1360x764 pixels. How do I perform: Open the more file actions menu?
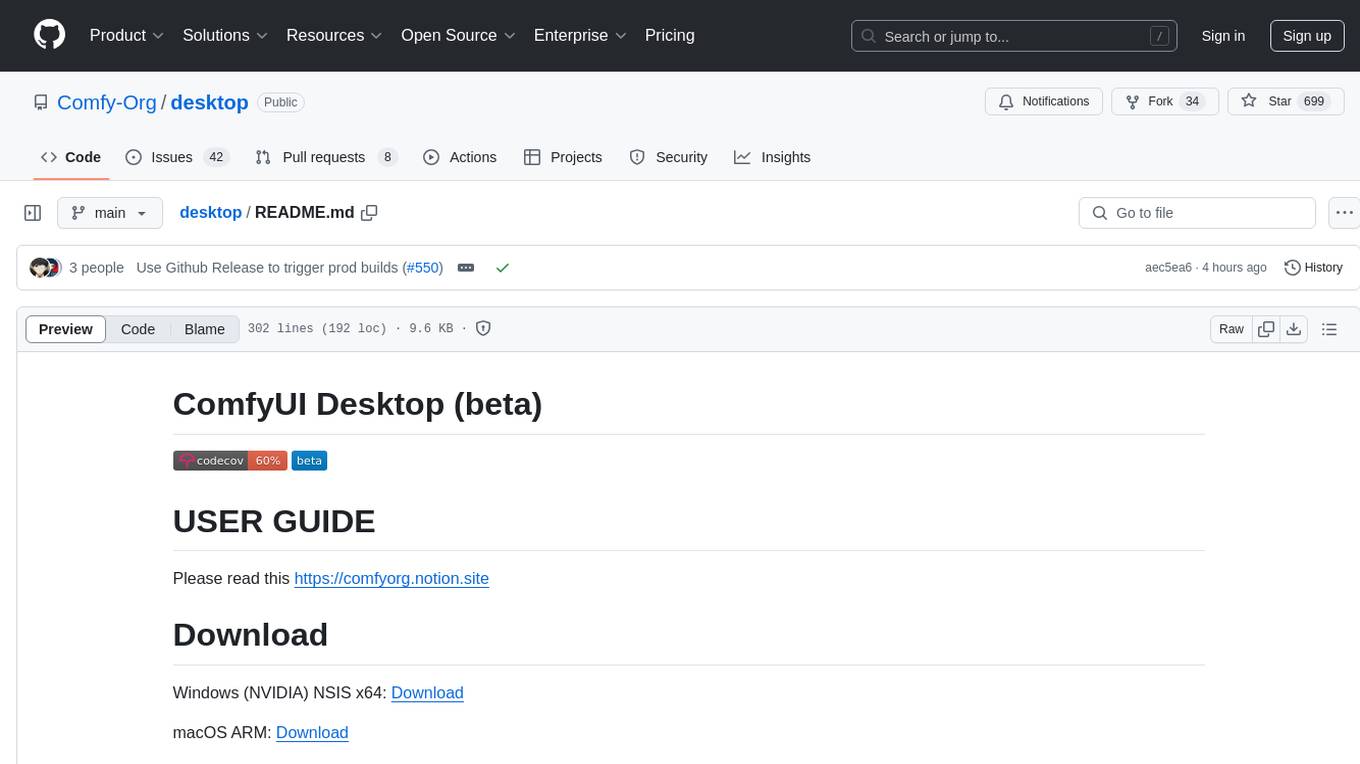click(1343, 213)
